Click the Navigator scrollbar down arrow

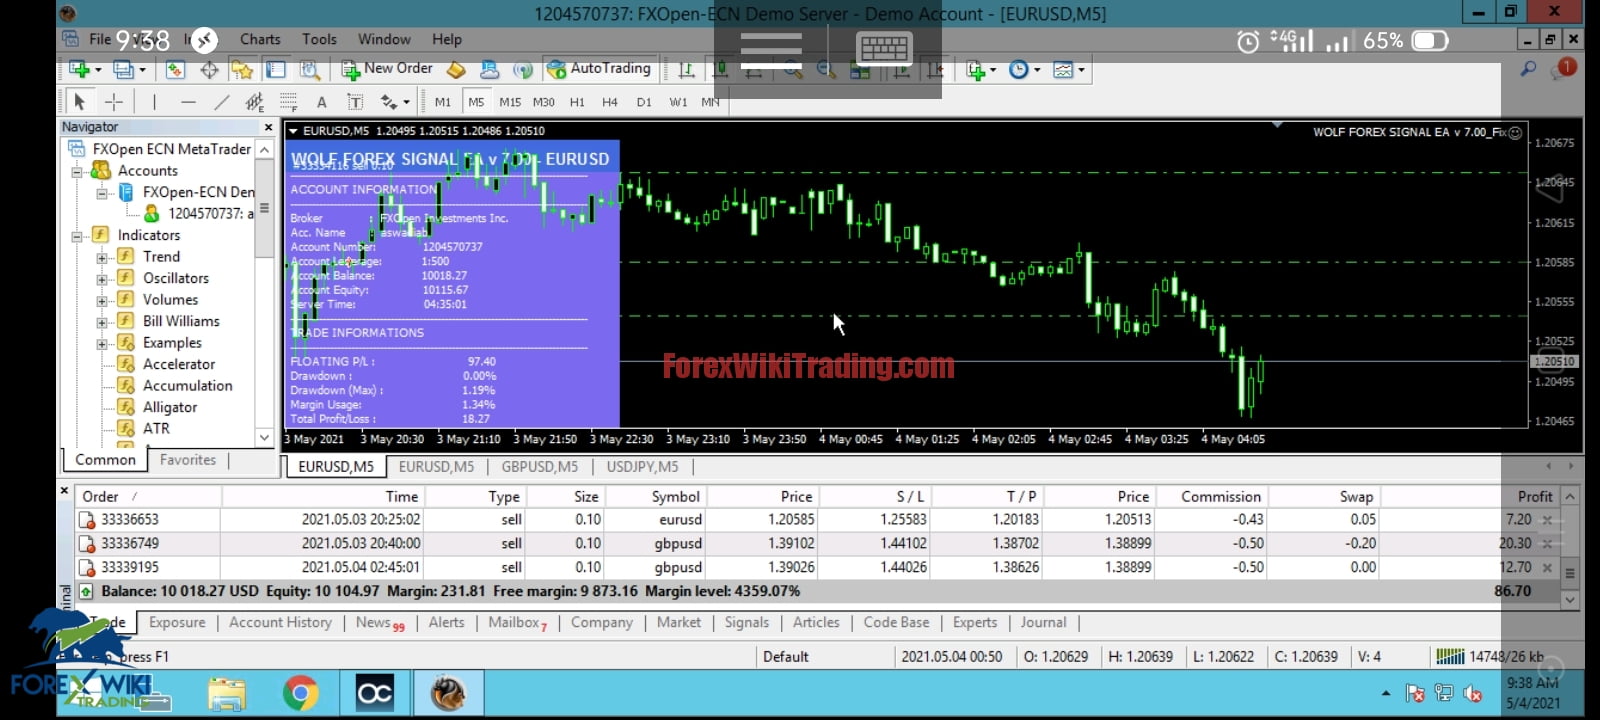pyautogui.click(x=264, y=438)
